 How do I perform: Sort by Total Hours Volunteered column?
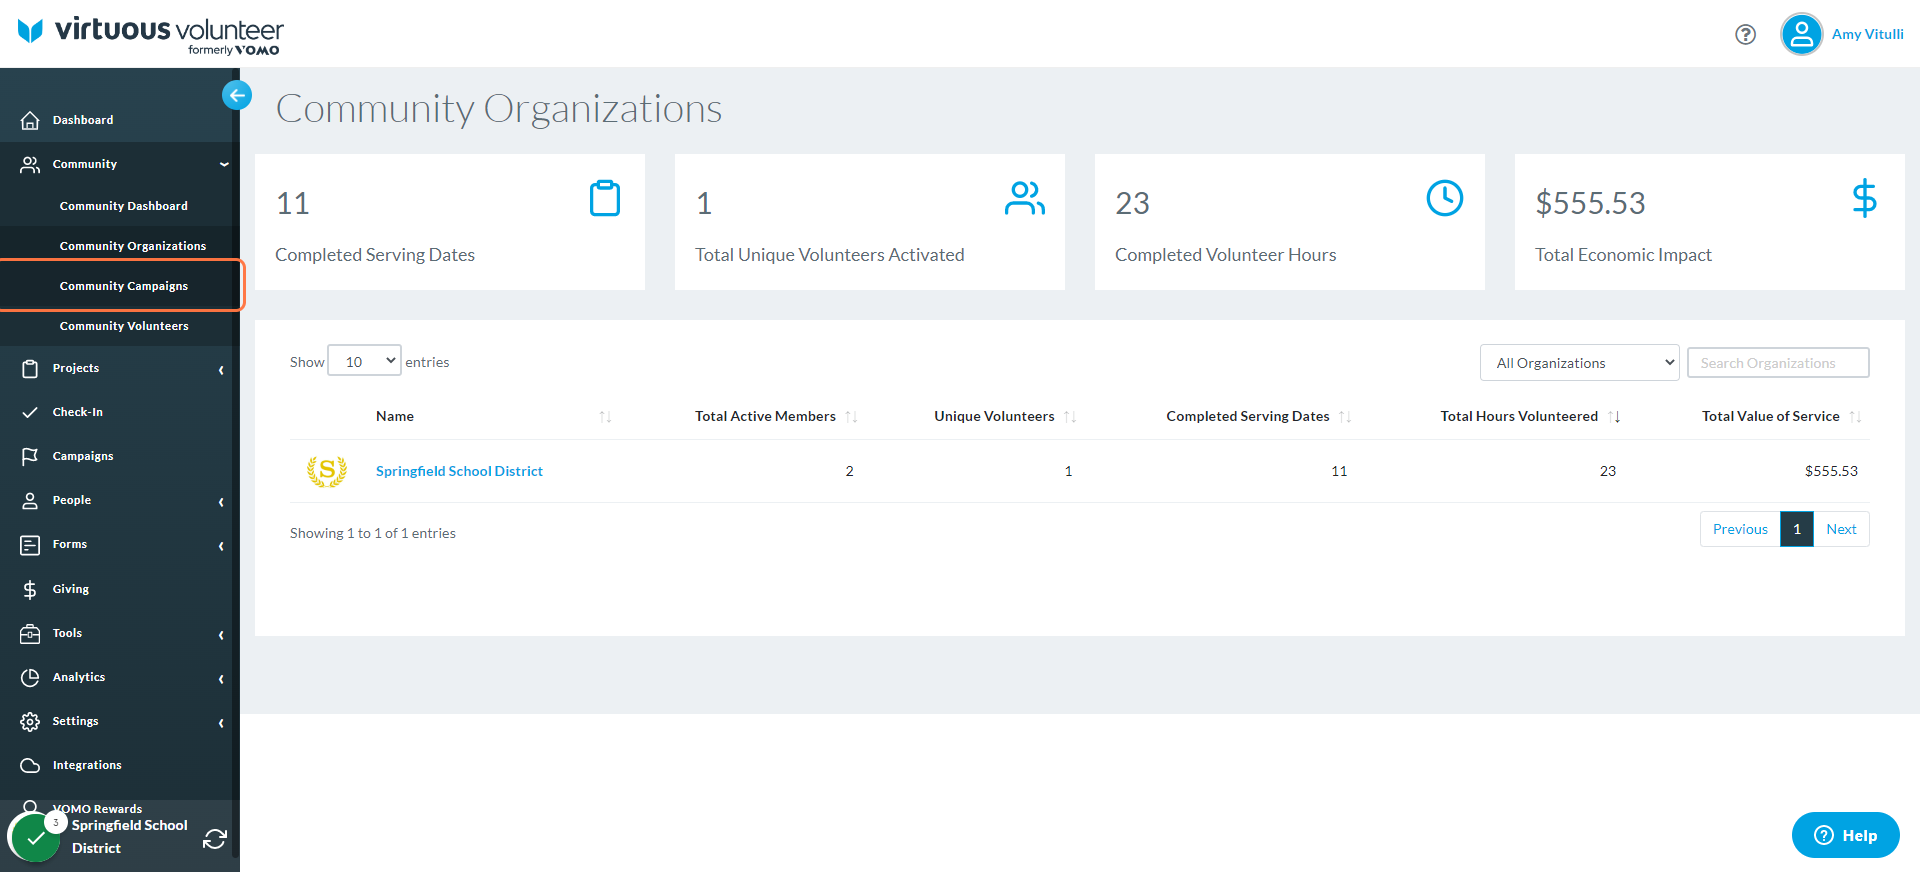[x=1614, y=417]
